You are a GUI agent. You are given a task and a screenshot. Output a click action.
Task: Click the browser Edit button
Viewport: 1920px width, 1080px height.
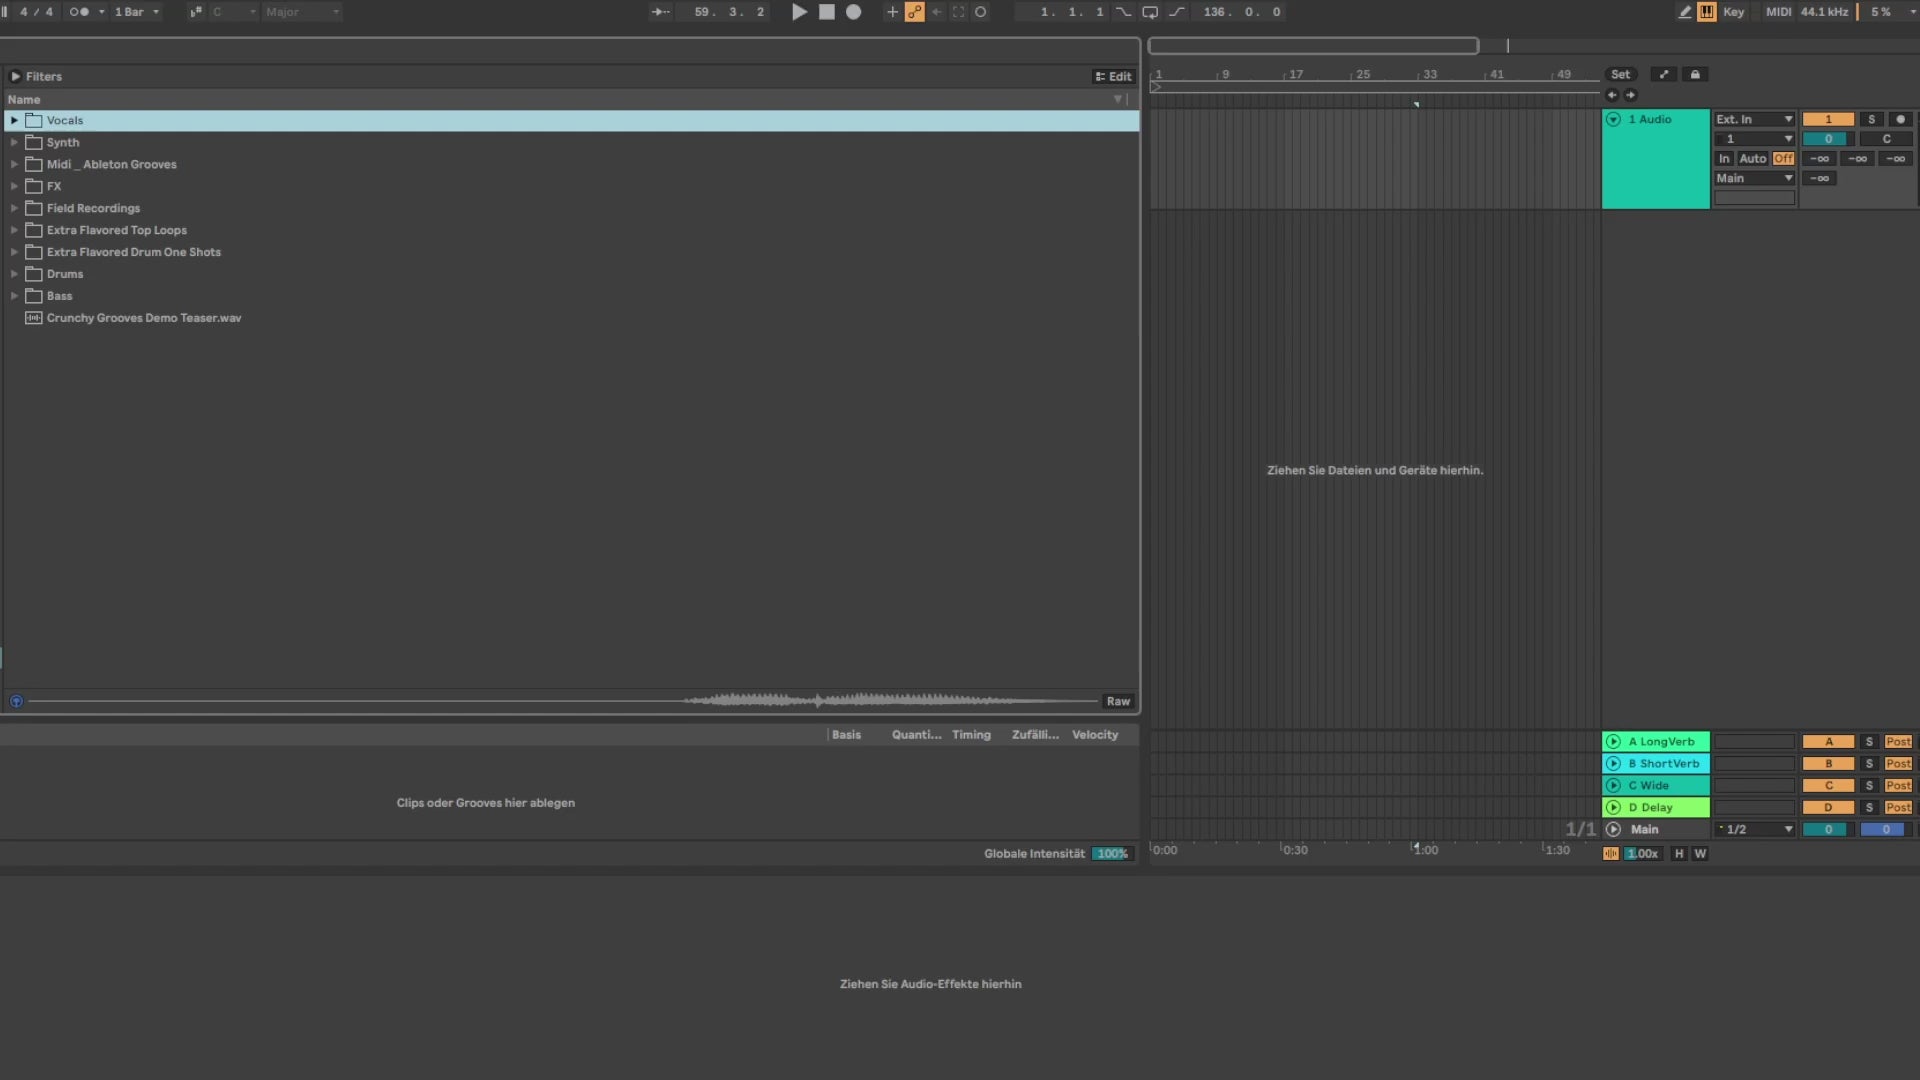pos(1113,77)
